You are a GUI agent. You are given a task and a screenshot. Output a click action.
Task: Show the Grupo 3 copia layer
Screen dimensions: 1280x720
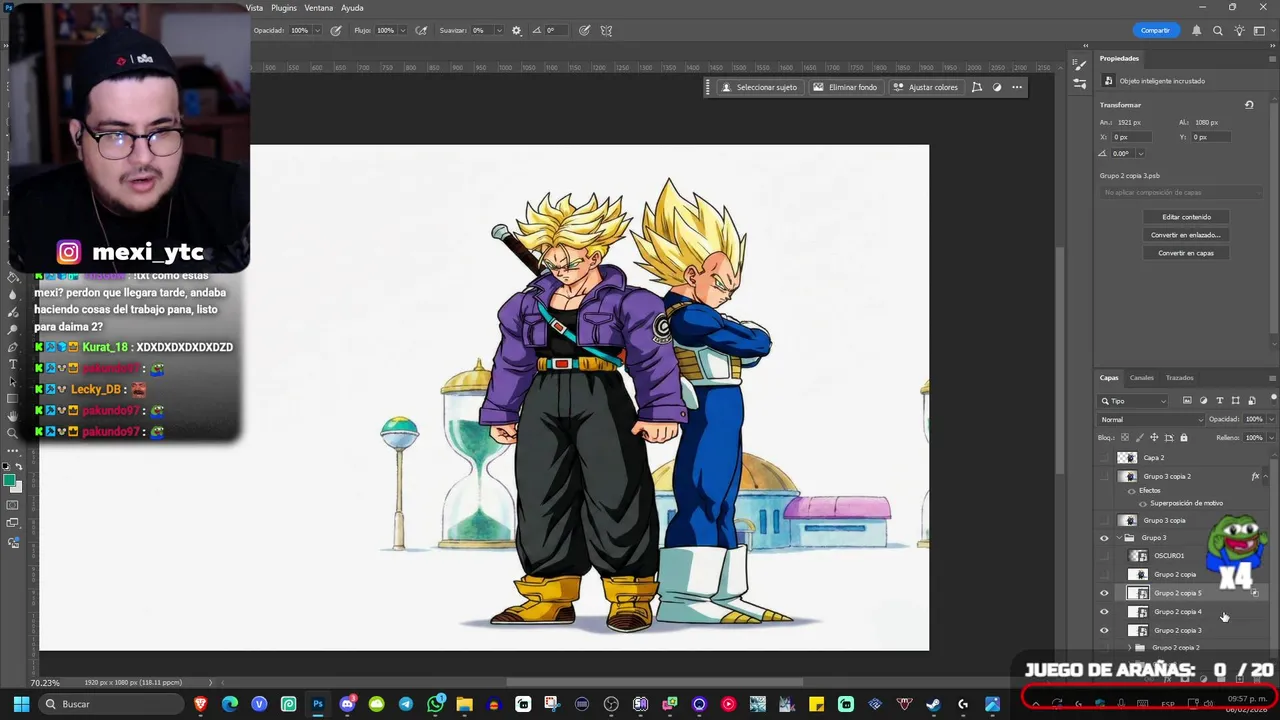1104,520
